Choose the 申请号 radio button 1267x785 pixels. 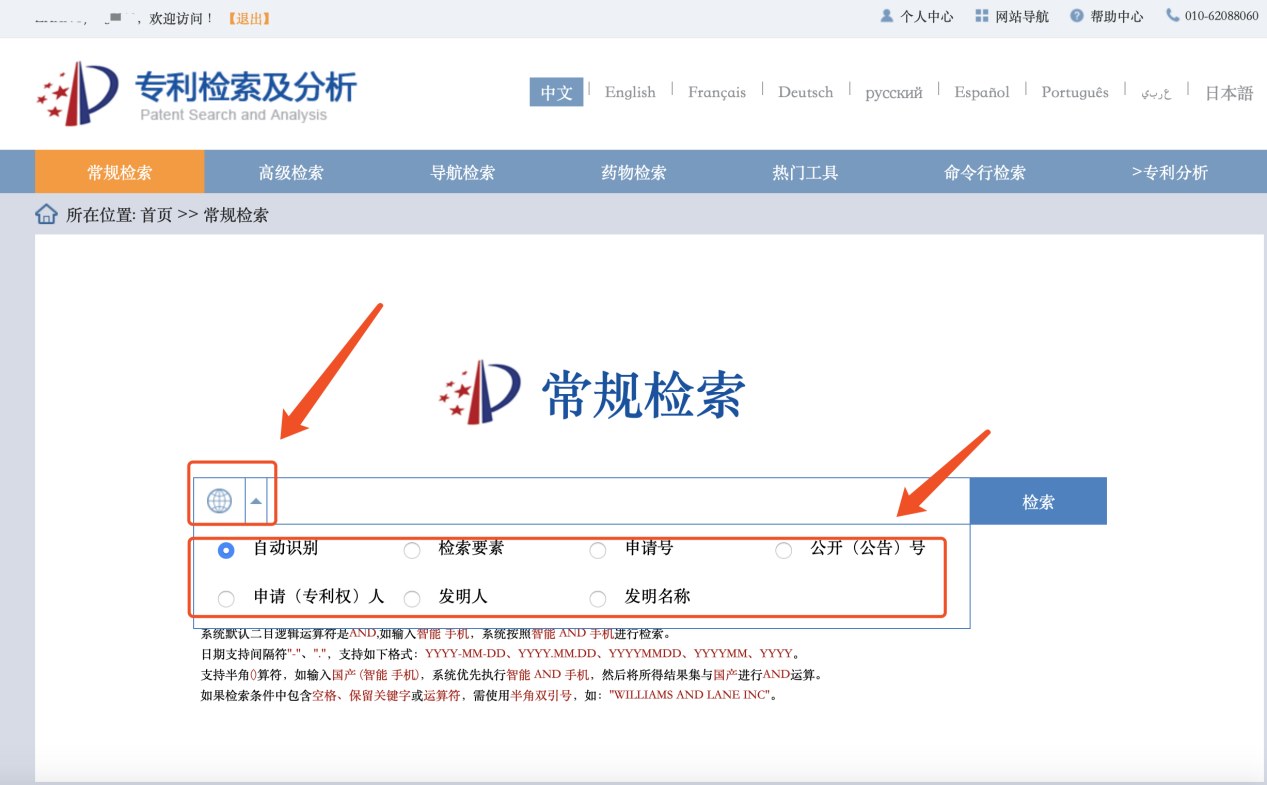coord(598,550)
